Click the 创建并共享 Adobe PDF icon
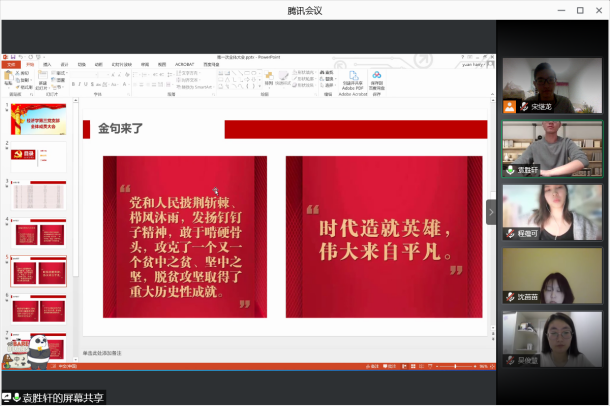Screen dimensions: 610x406 coord(350,77)
